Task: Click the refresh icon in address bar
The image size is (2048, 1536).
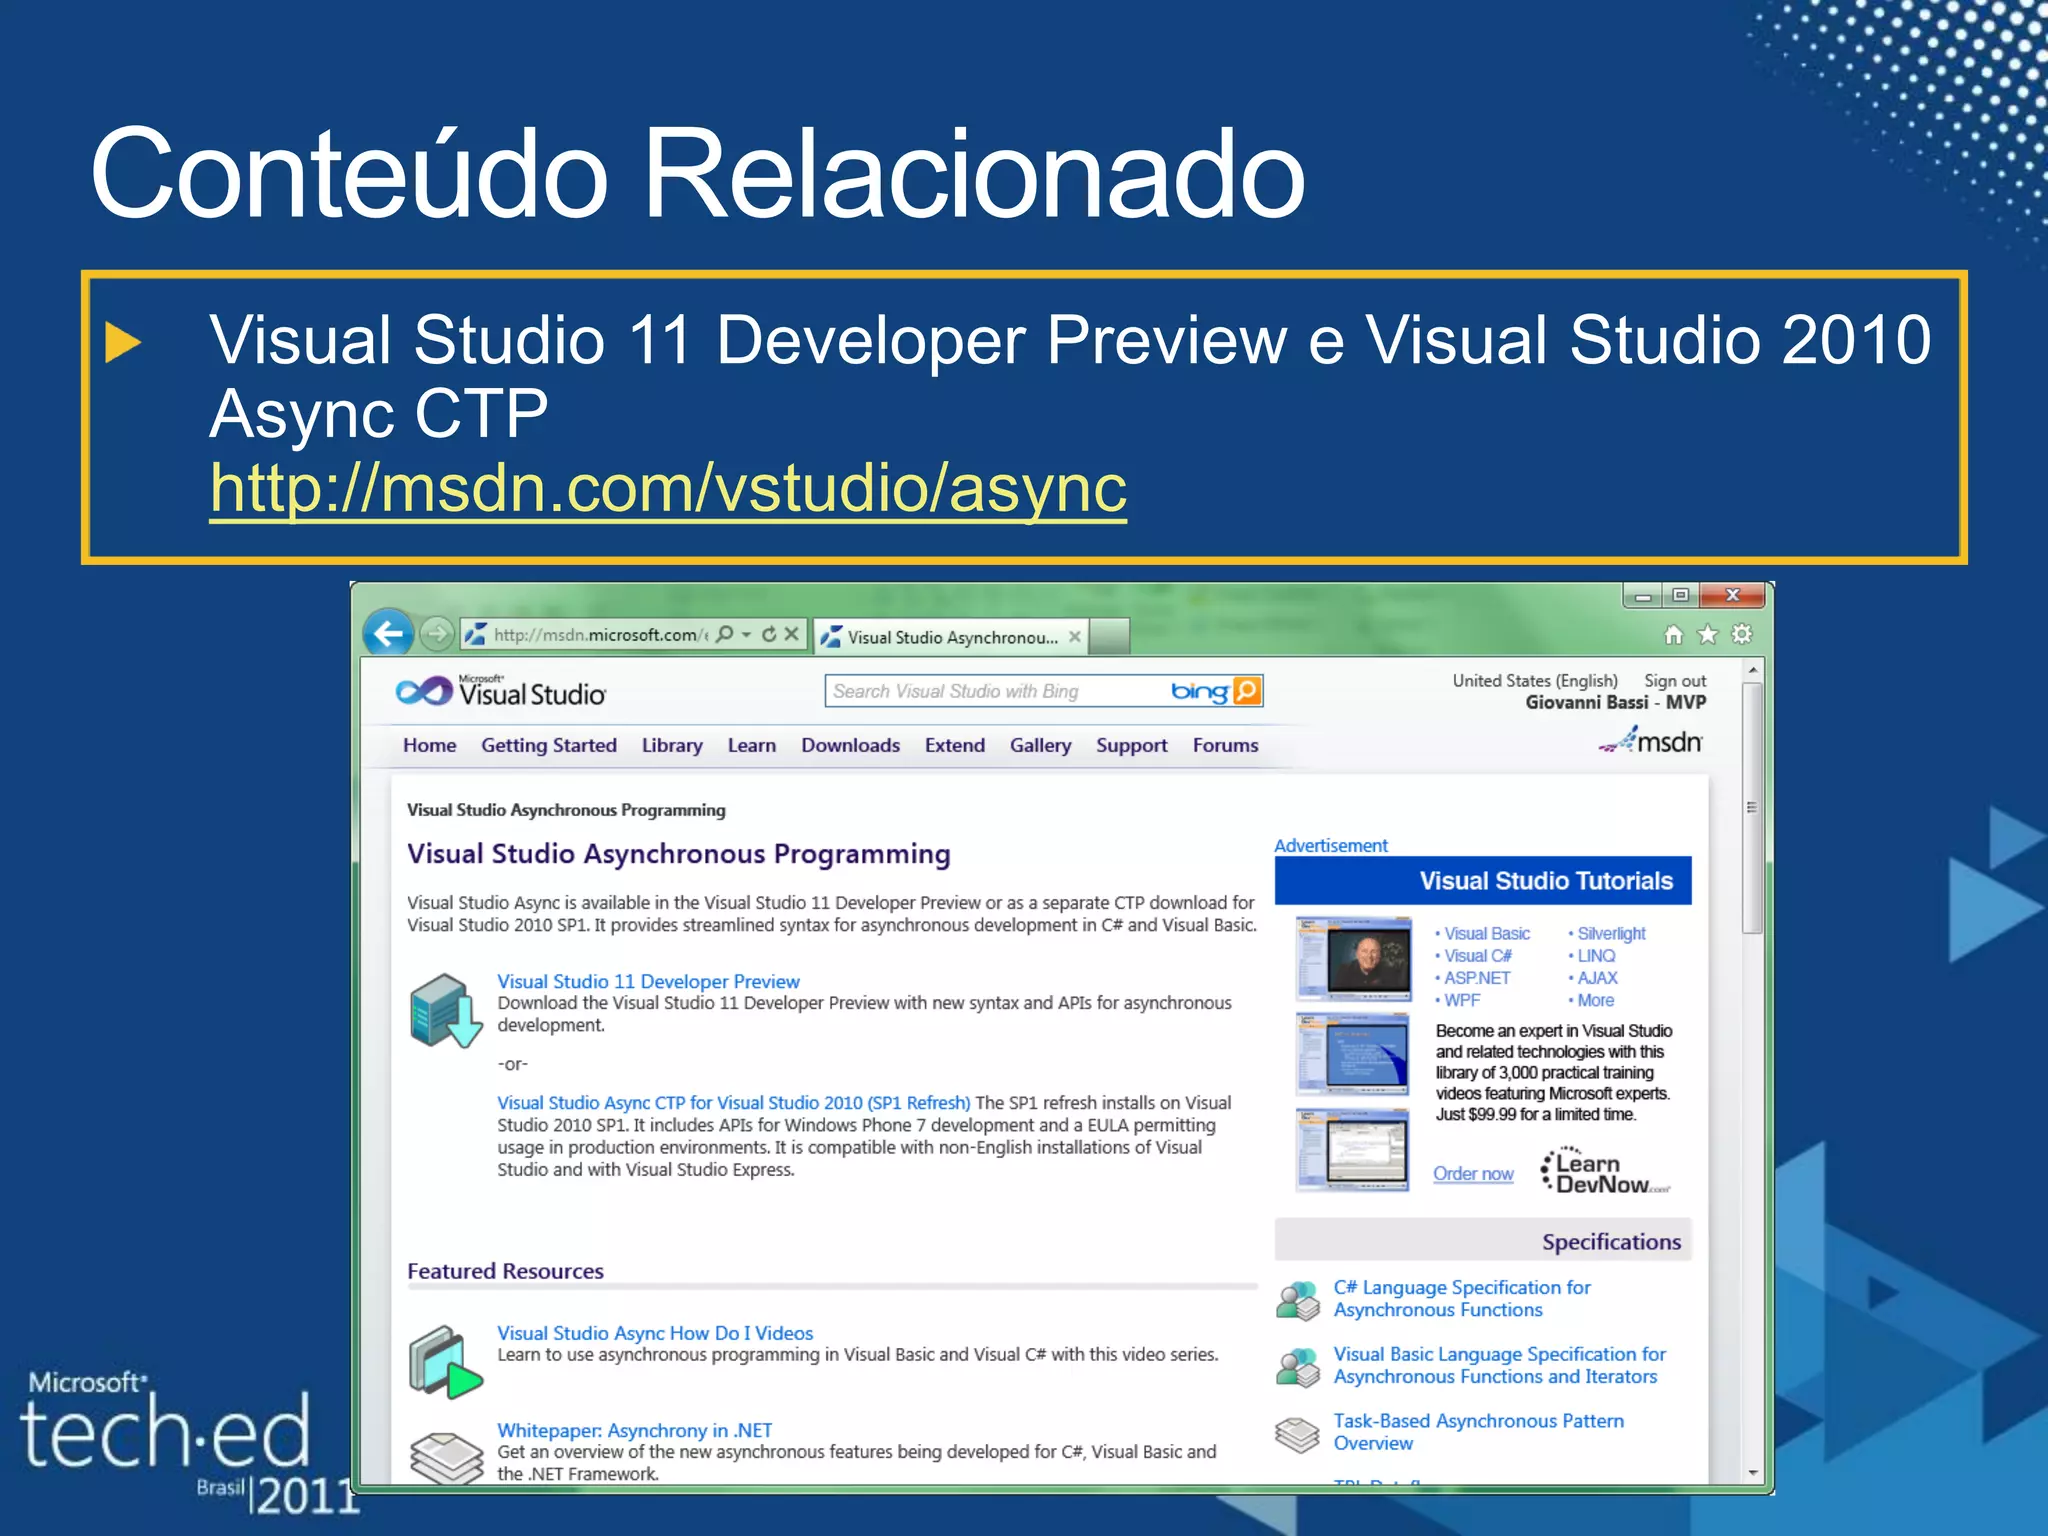Action: tap(769, 634)
